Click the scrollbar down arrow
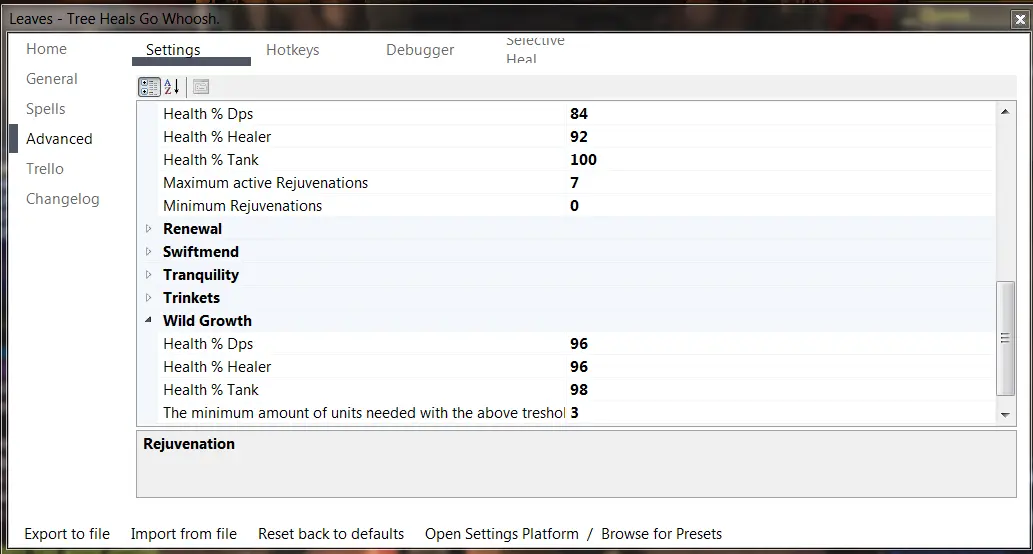1033x554 pixels. (1006, 414)
